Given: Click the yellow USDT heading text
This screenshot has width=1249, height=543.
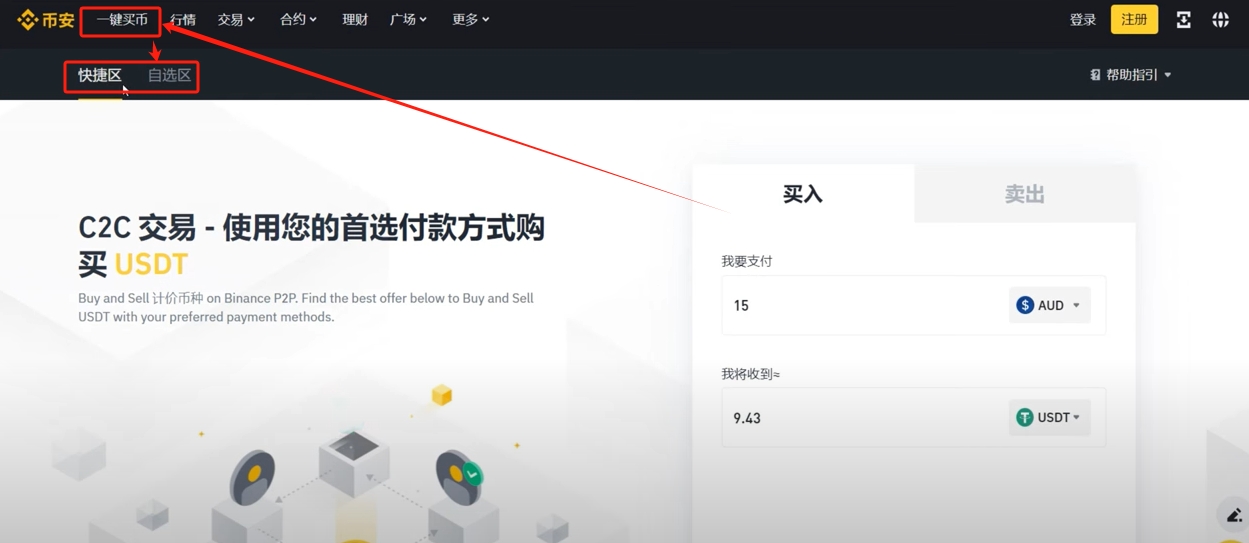Looking at the screenshot, I should (x=151, y=264).
